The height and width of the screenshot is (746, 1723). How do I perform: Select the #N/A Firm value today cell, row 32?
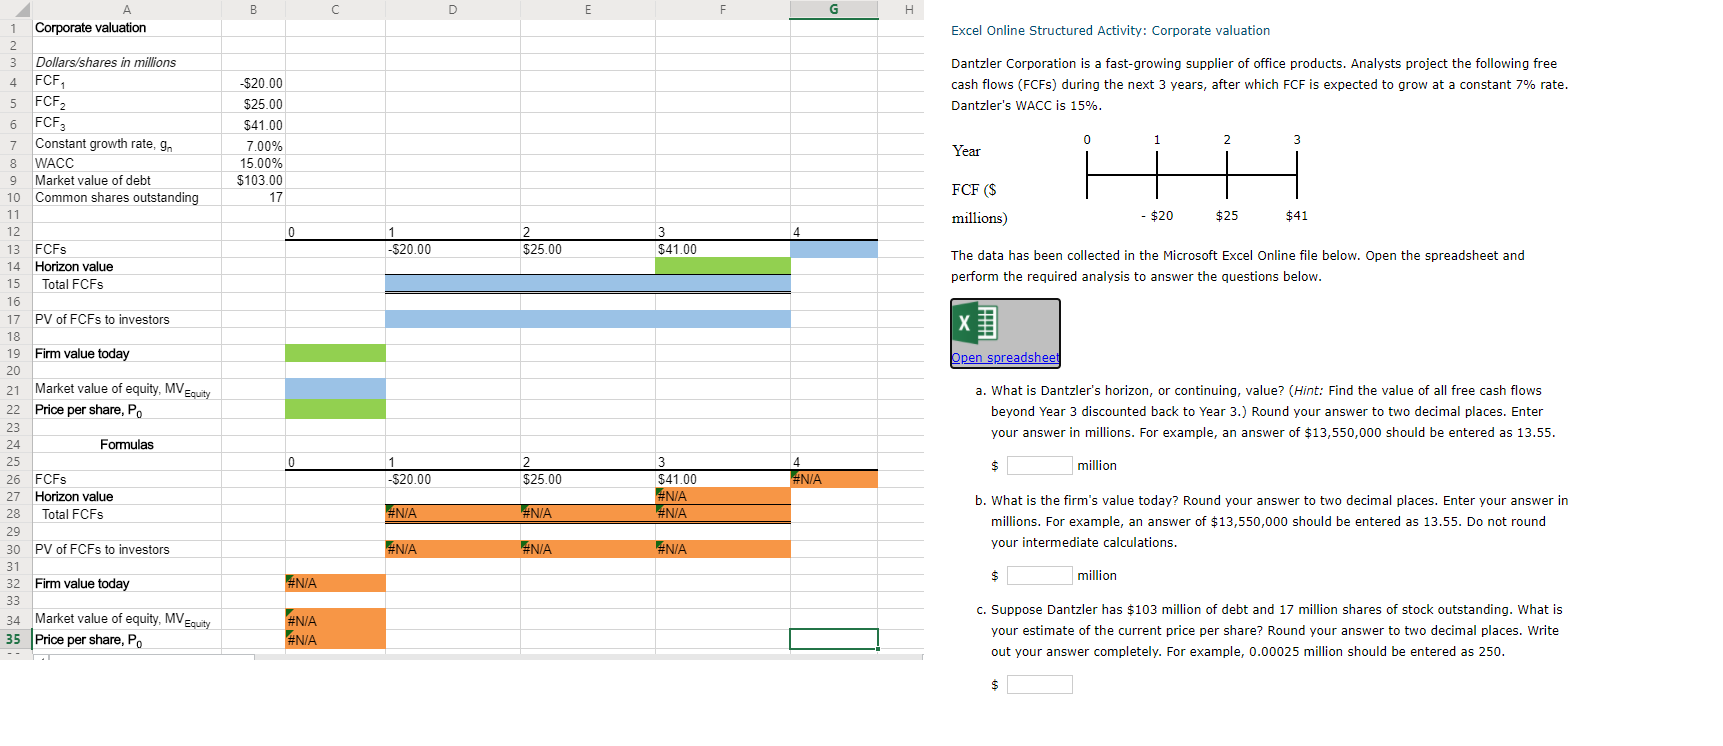pyautogui.click(x=335, y=583)
